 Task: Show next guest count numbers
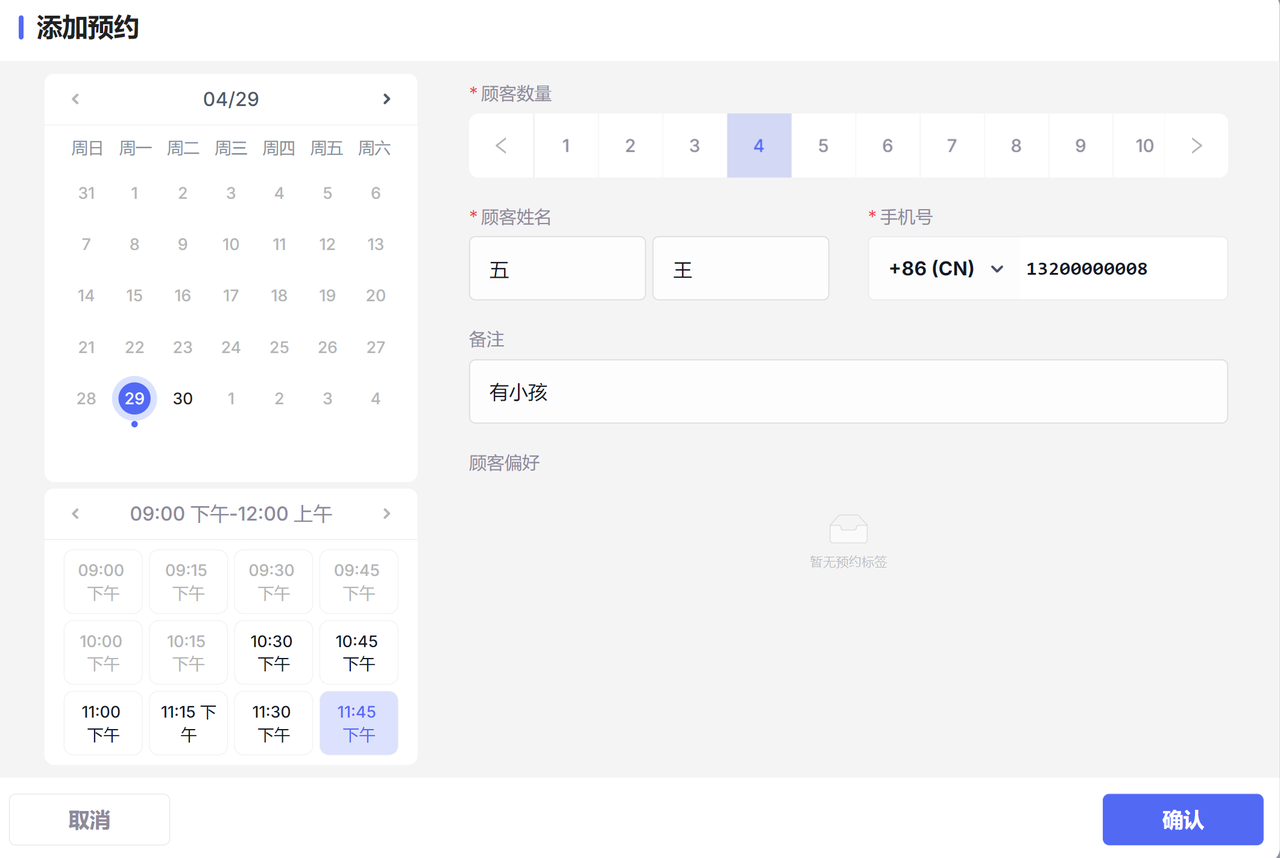tap(1197, 146)
